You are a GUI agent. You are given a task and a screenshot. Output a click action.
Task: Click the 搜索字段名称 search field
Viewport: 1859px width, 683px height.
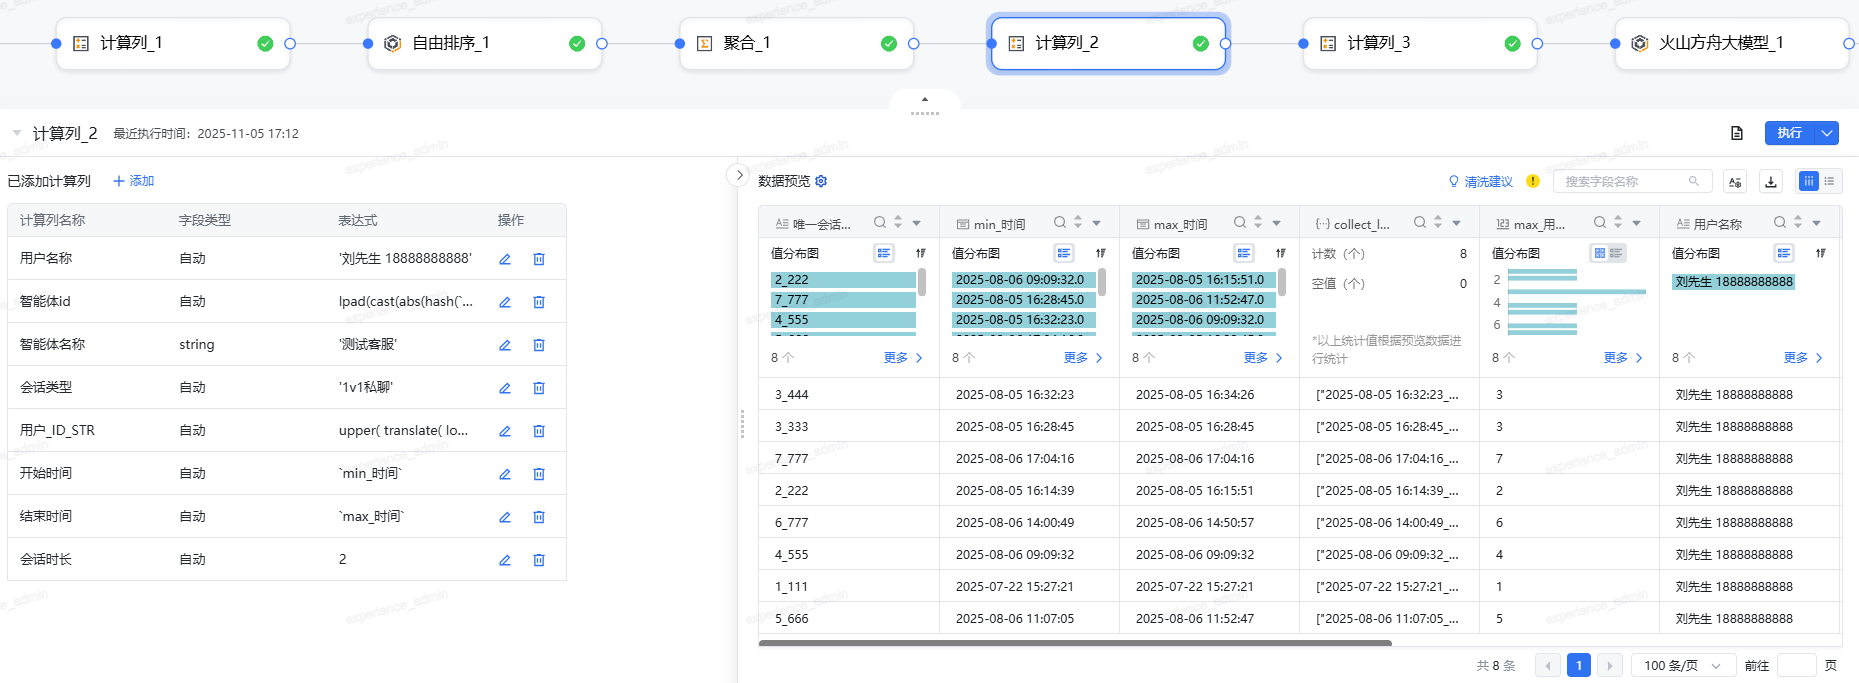click(1622, 181)
